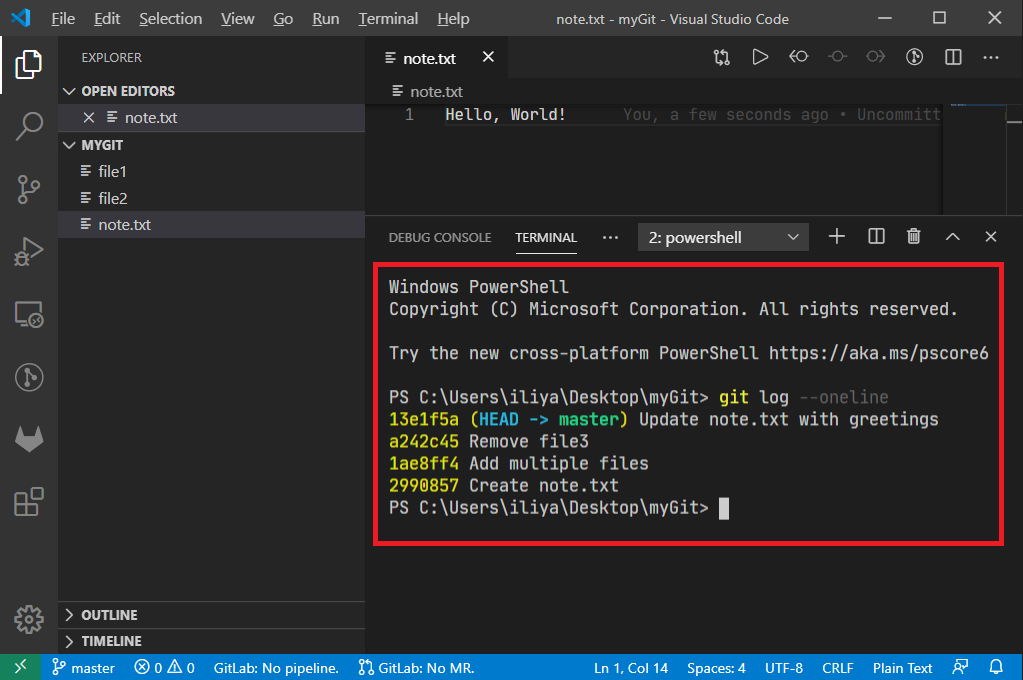Change language mode 'Plain Text'

pyautogui.click(x=902, y=668)
